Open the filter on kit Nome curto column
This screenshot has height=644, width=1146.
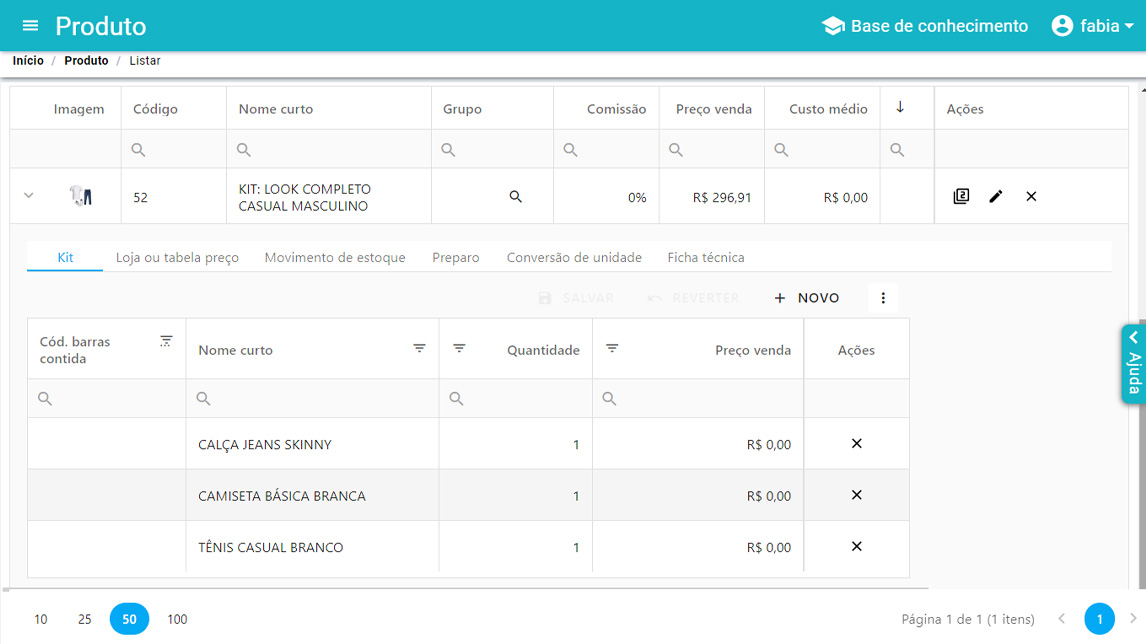tap(419, 349)
